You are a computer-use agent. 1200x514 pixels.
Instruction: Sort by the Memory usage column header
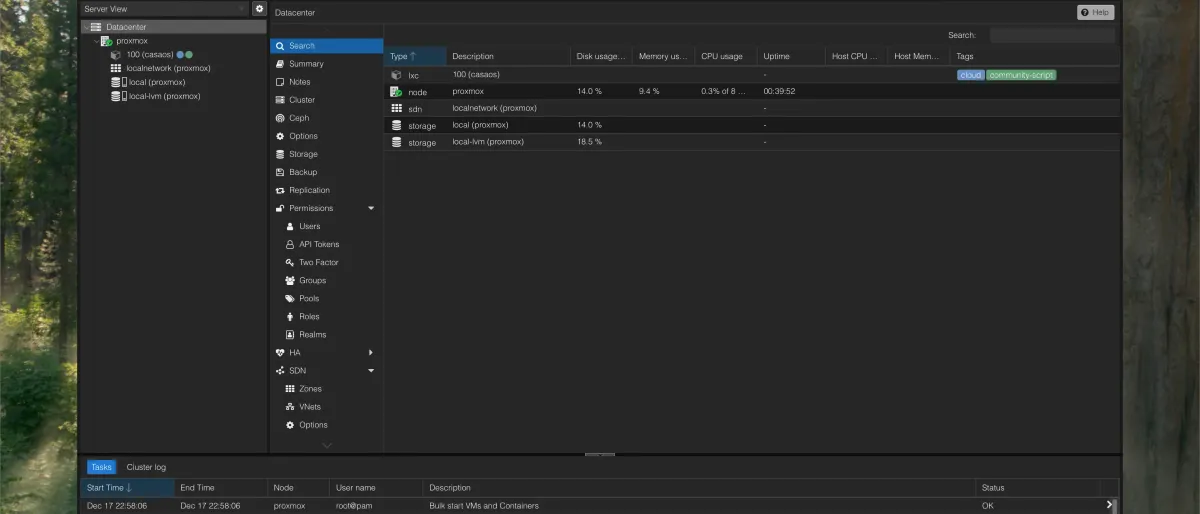[x=663, y=56]
